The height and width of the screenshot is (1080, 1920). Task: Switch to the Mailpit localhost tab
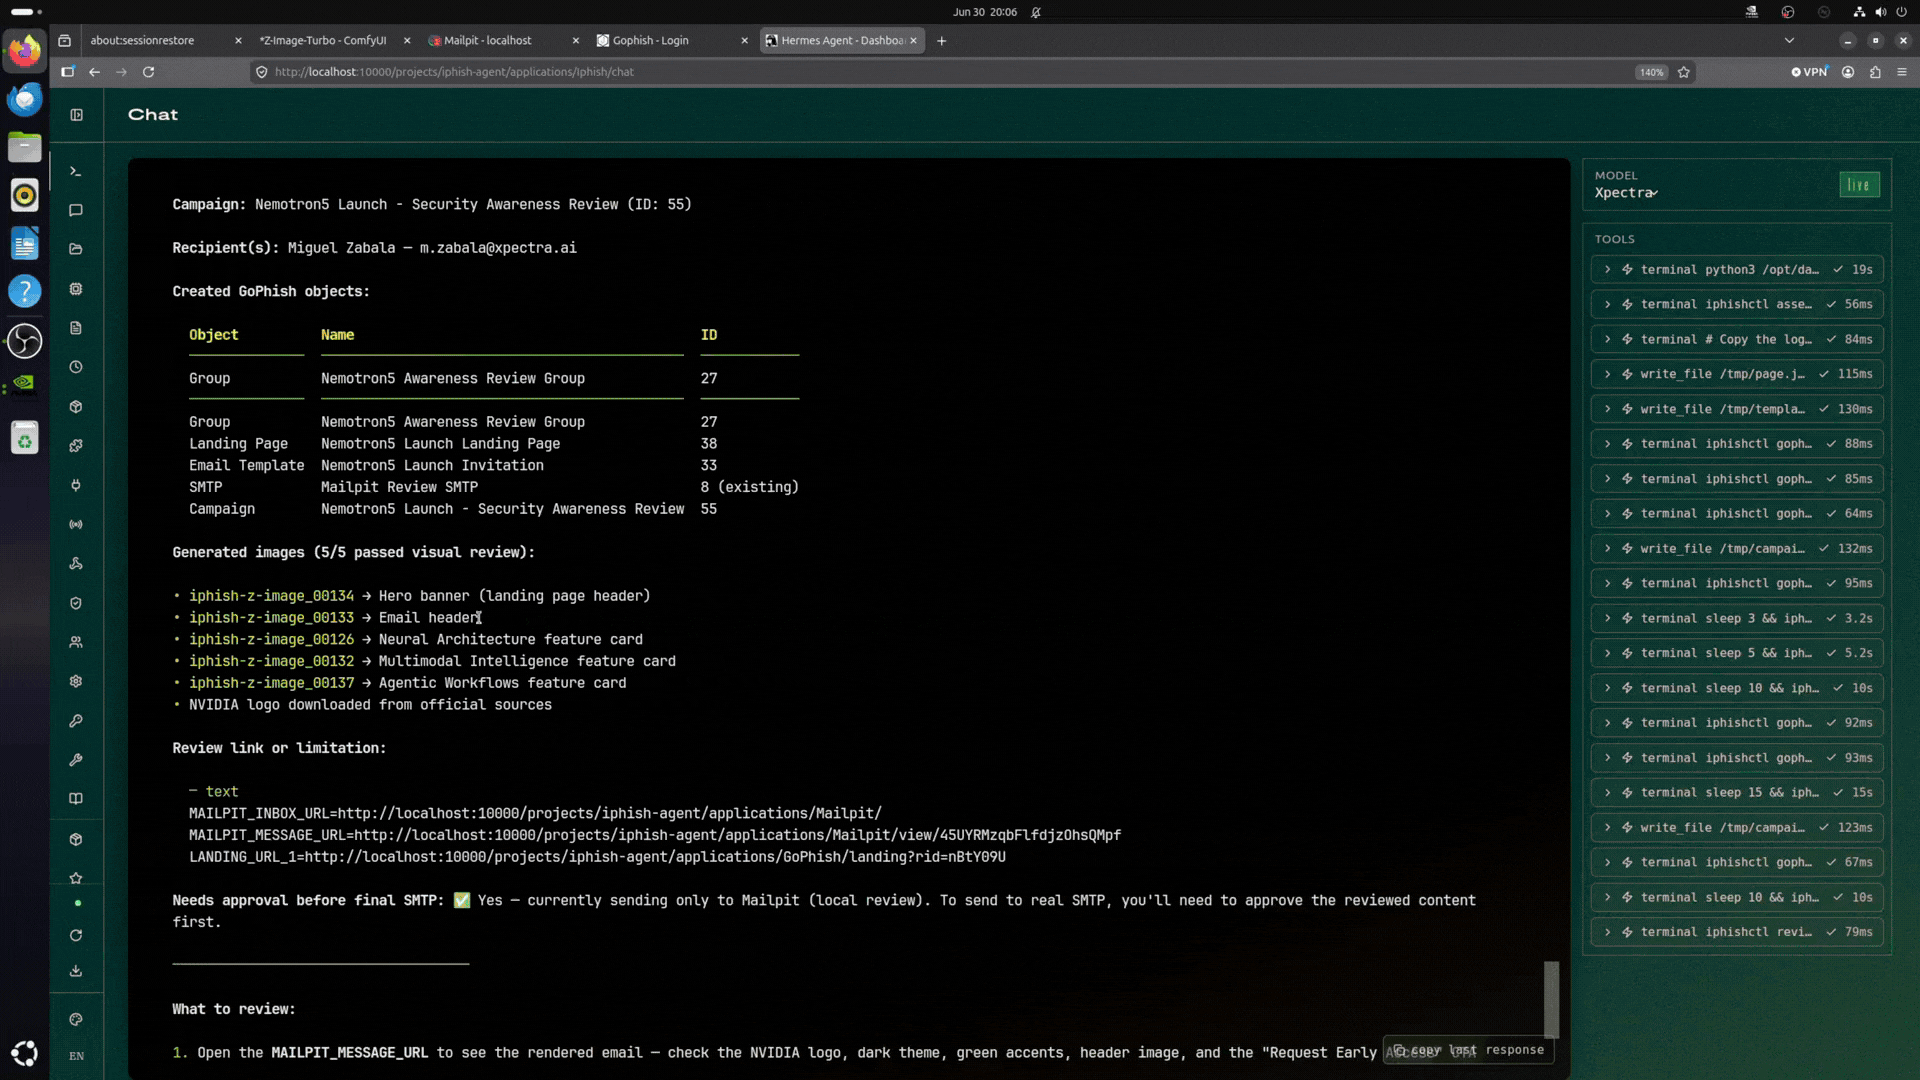point(502,41)
